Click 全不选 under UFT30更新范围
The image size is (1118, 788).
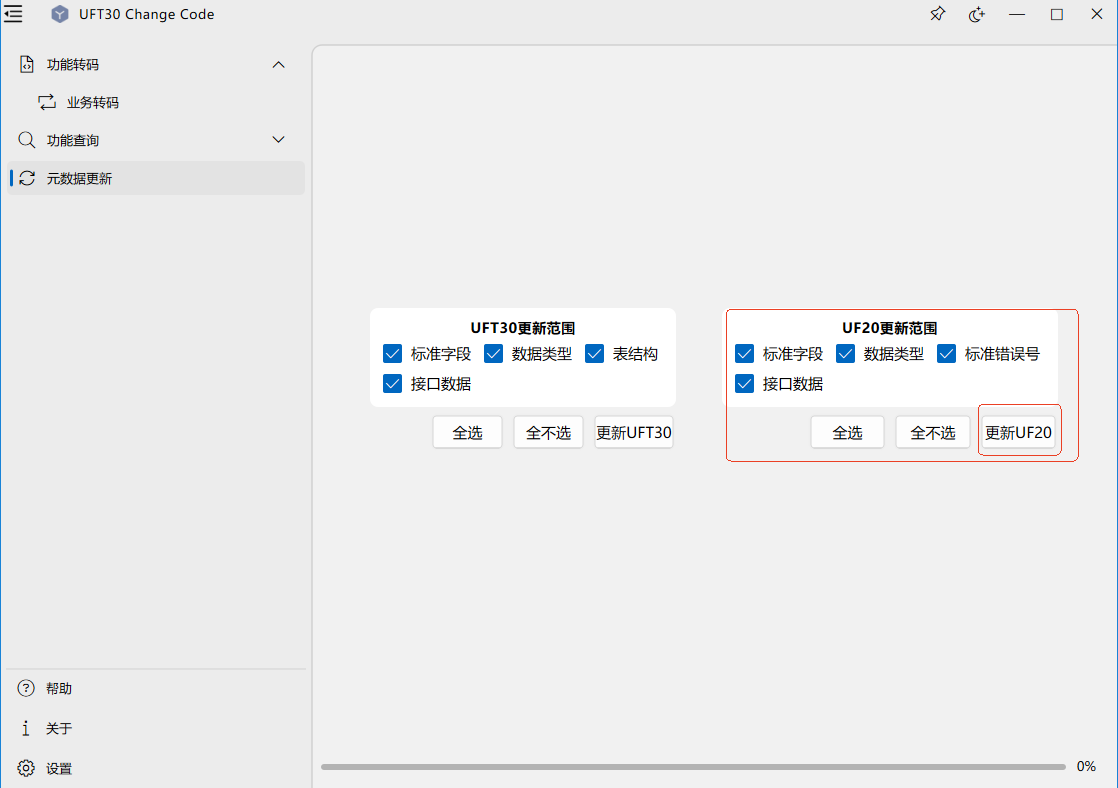[x=548, y=432]
